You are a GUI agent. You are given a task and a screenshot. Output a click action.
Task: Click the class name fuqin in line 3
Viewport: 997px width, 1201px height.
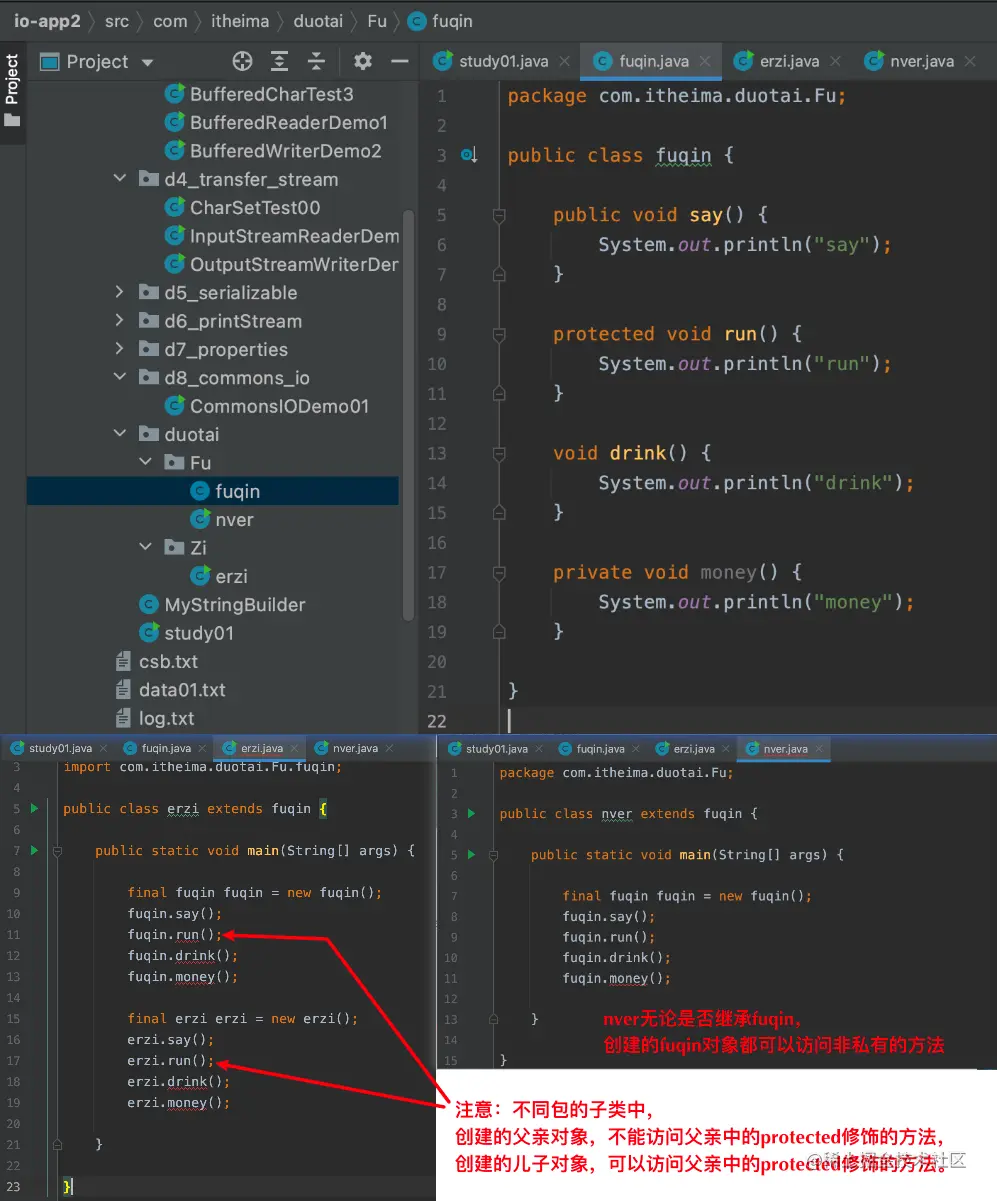(x=684, y=155)
